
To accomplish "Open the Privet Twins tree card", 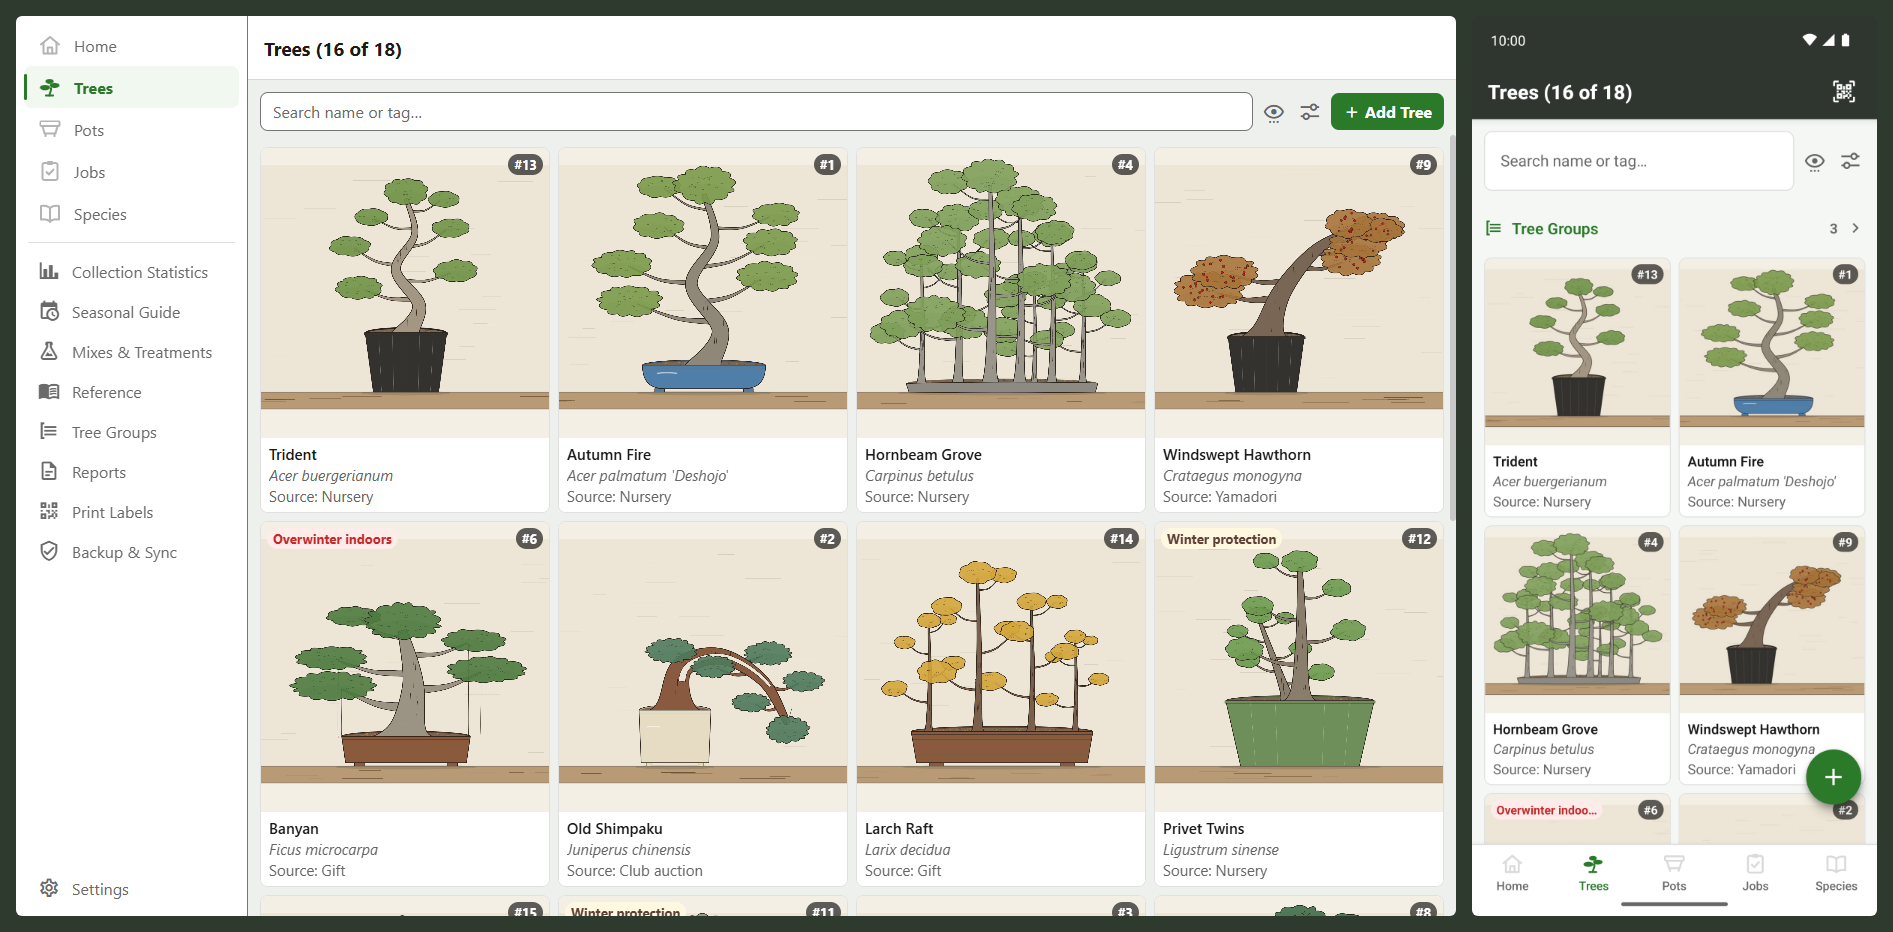I will click(x=1299, y=704).
